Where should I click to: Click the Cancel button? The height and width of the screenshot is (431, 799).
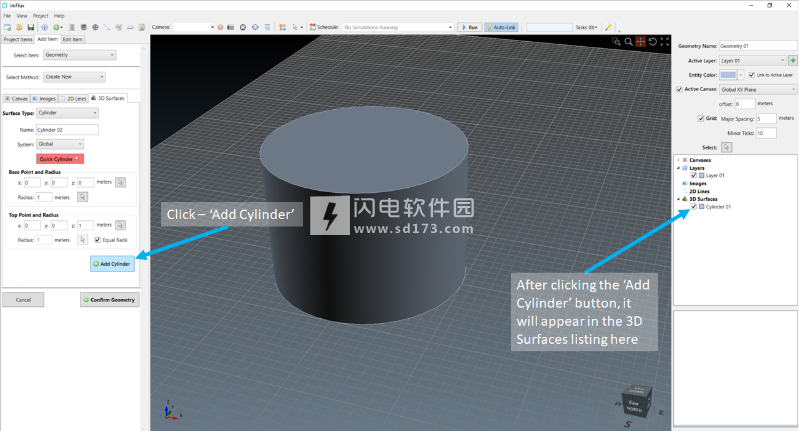23,300
